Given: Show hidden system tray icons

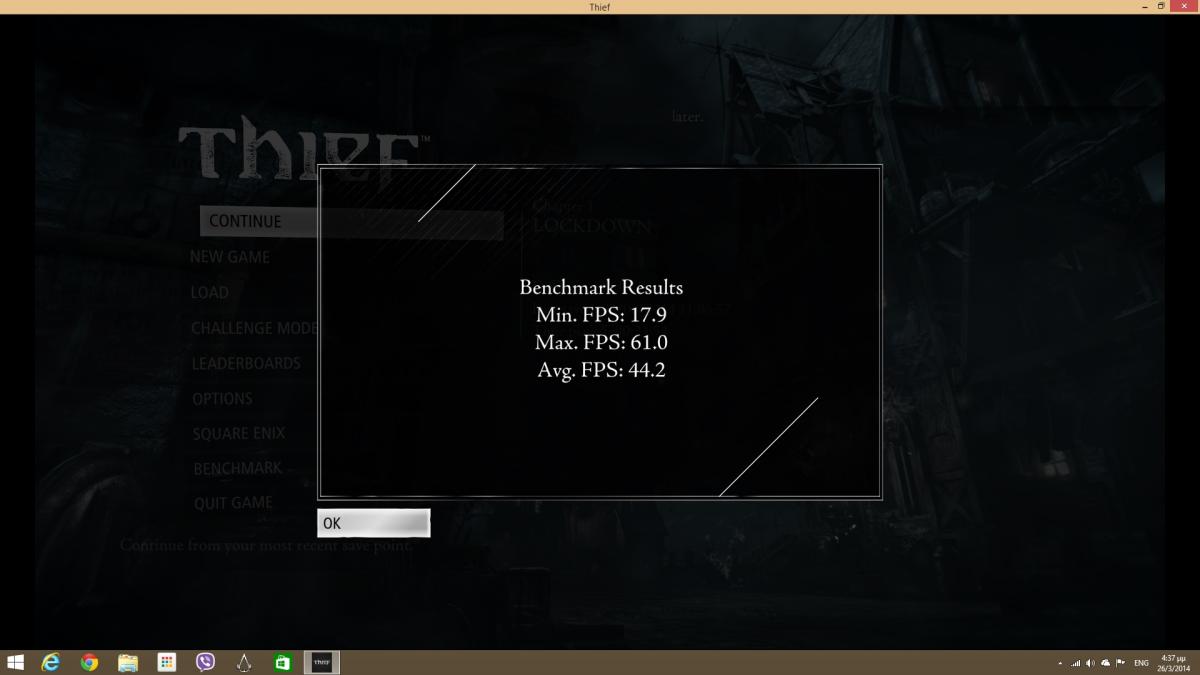Looking at the screenshot, I should (x=1060, y=663).
